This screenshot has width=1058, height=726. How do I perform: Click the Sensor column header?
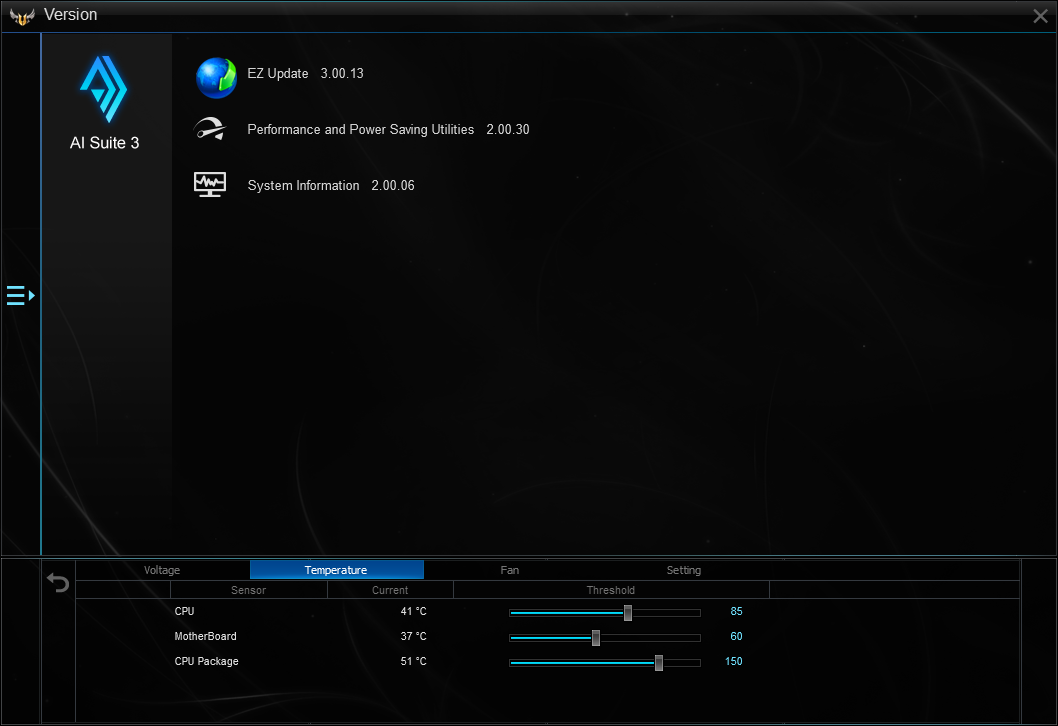click(248, 590)
